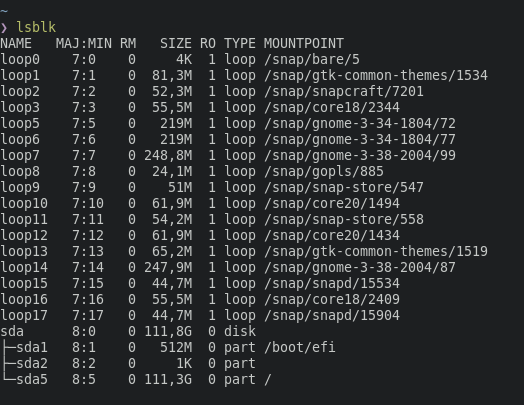Select the MOUNTPOINT column header
Viewport: 524px width, 405px height.
304,43
